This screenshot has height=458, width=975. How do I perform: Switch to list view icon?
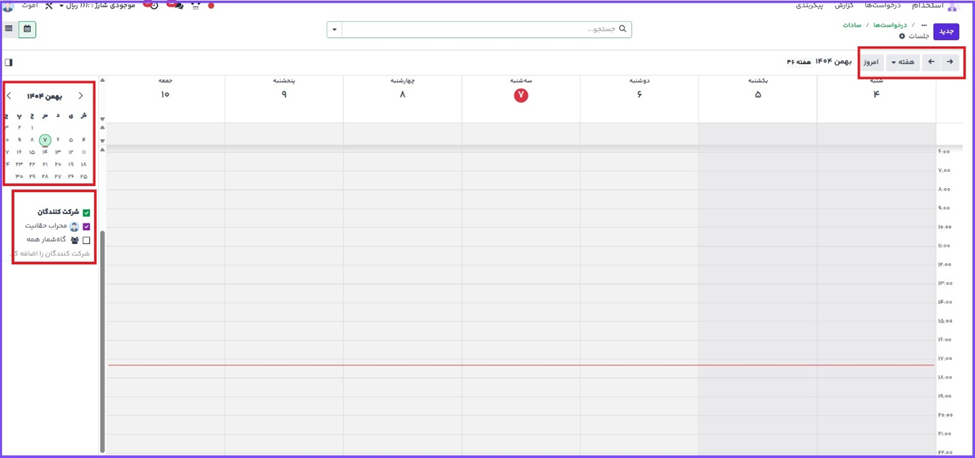9,29
